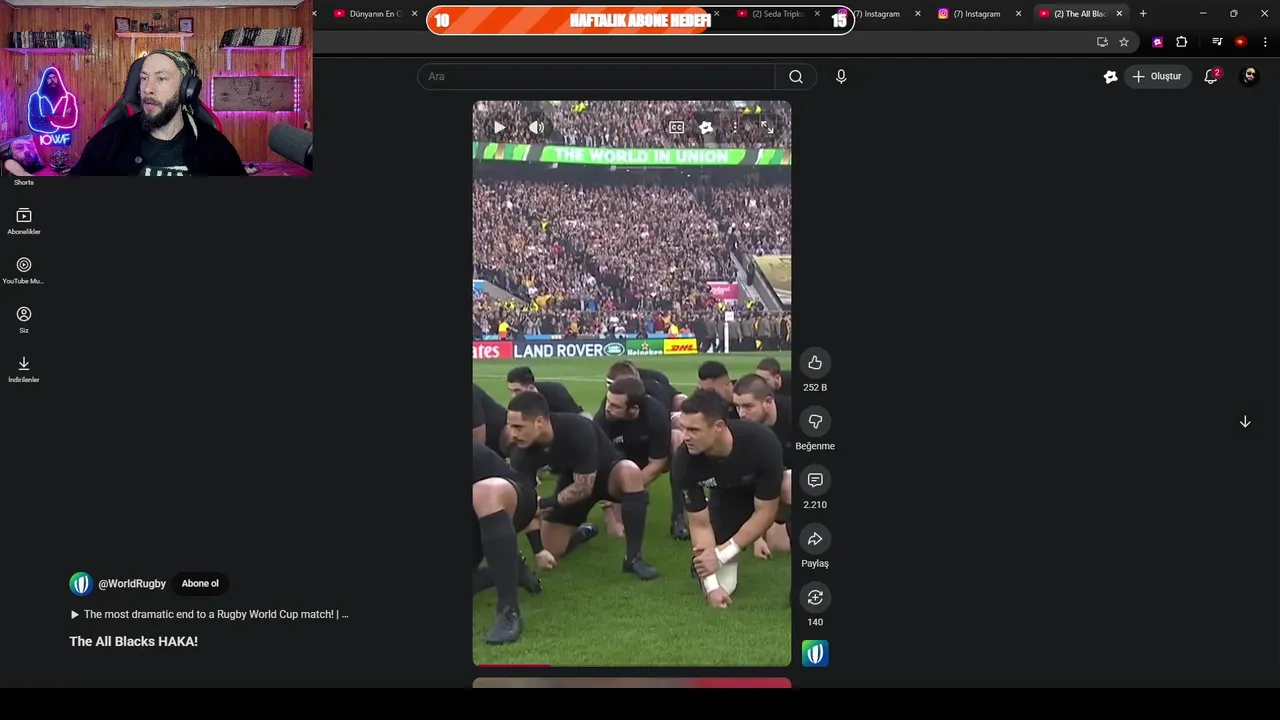Open the purple extension icon in the toolbar
1280x720 pixels.
click(x=1158, y=42)
